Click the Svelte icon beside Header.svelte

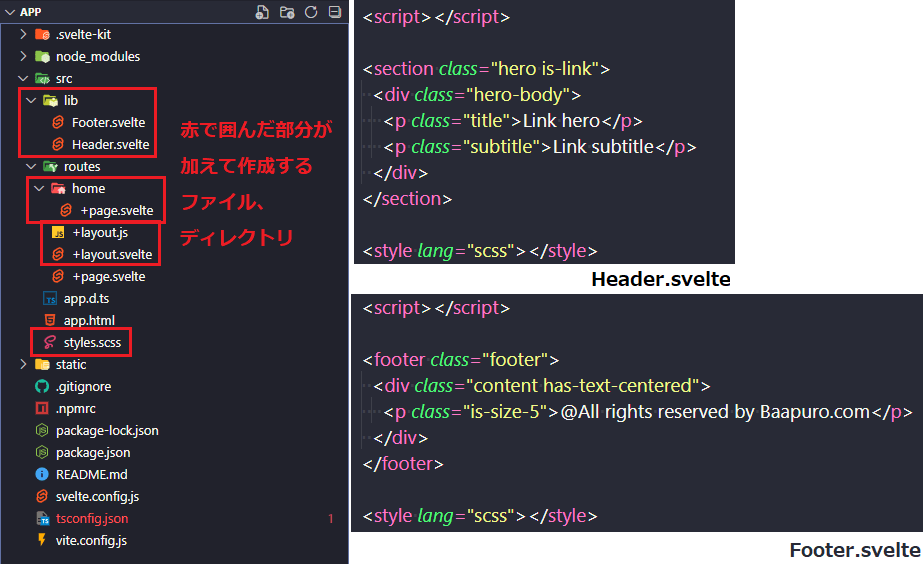pos(58,144)
